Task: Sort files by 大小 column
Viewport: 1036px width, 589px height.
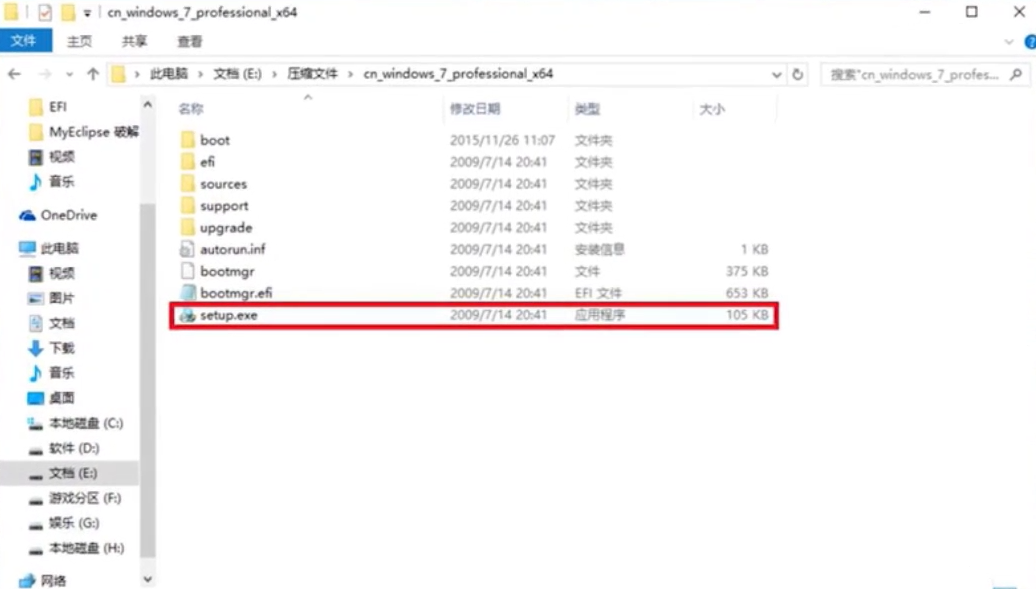Action: (x=712, y=109)
